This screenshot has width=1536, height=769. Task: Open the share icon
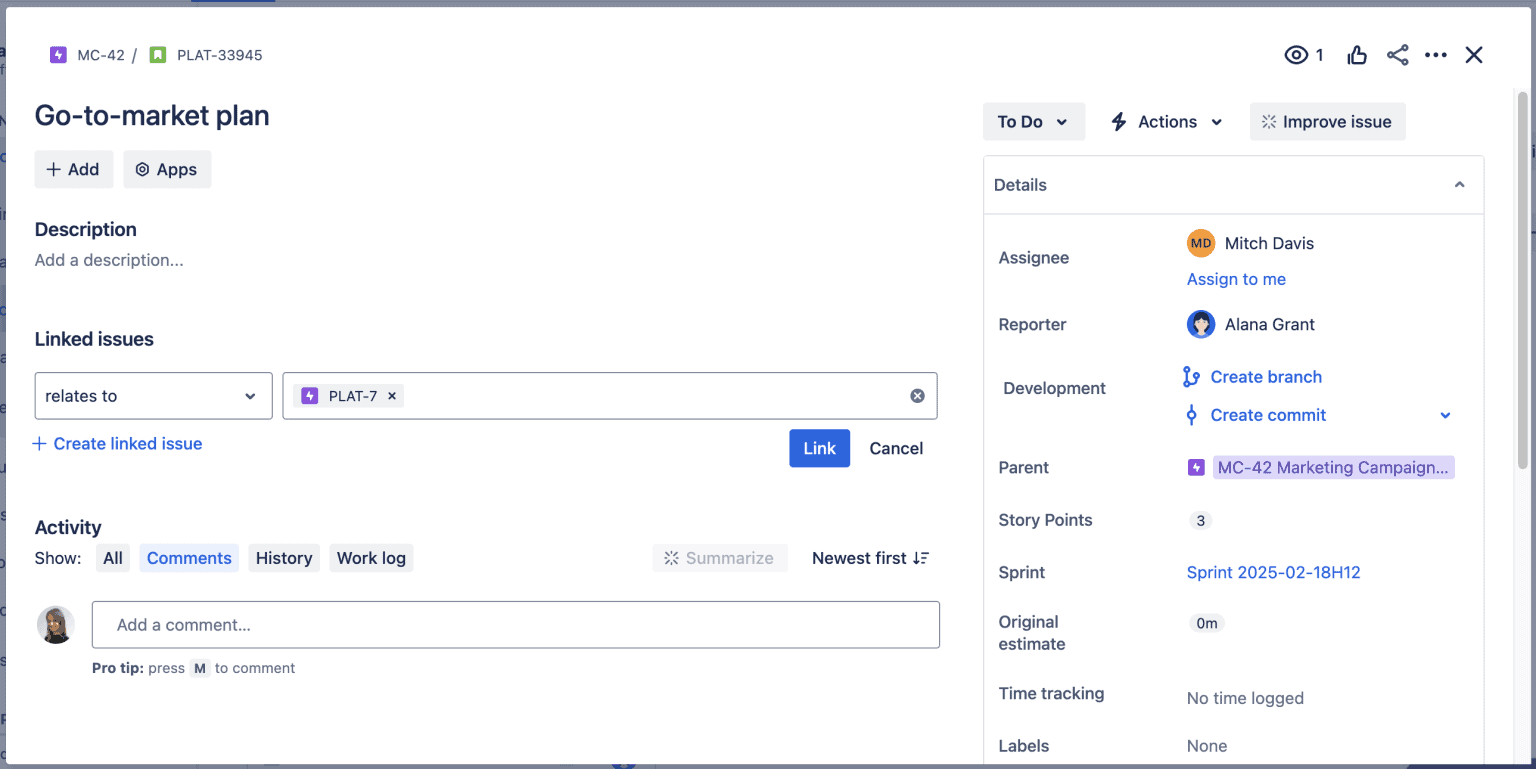[1397, 55]
